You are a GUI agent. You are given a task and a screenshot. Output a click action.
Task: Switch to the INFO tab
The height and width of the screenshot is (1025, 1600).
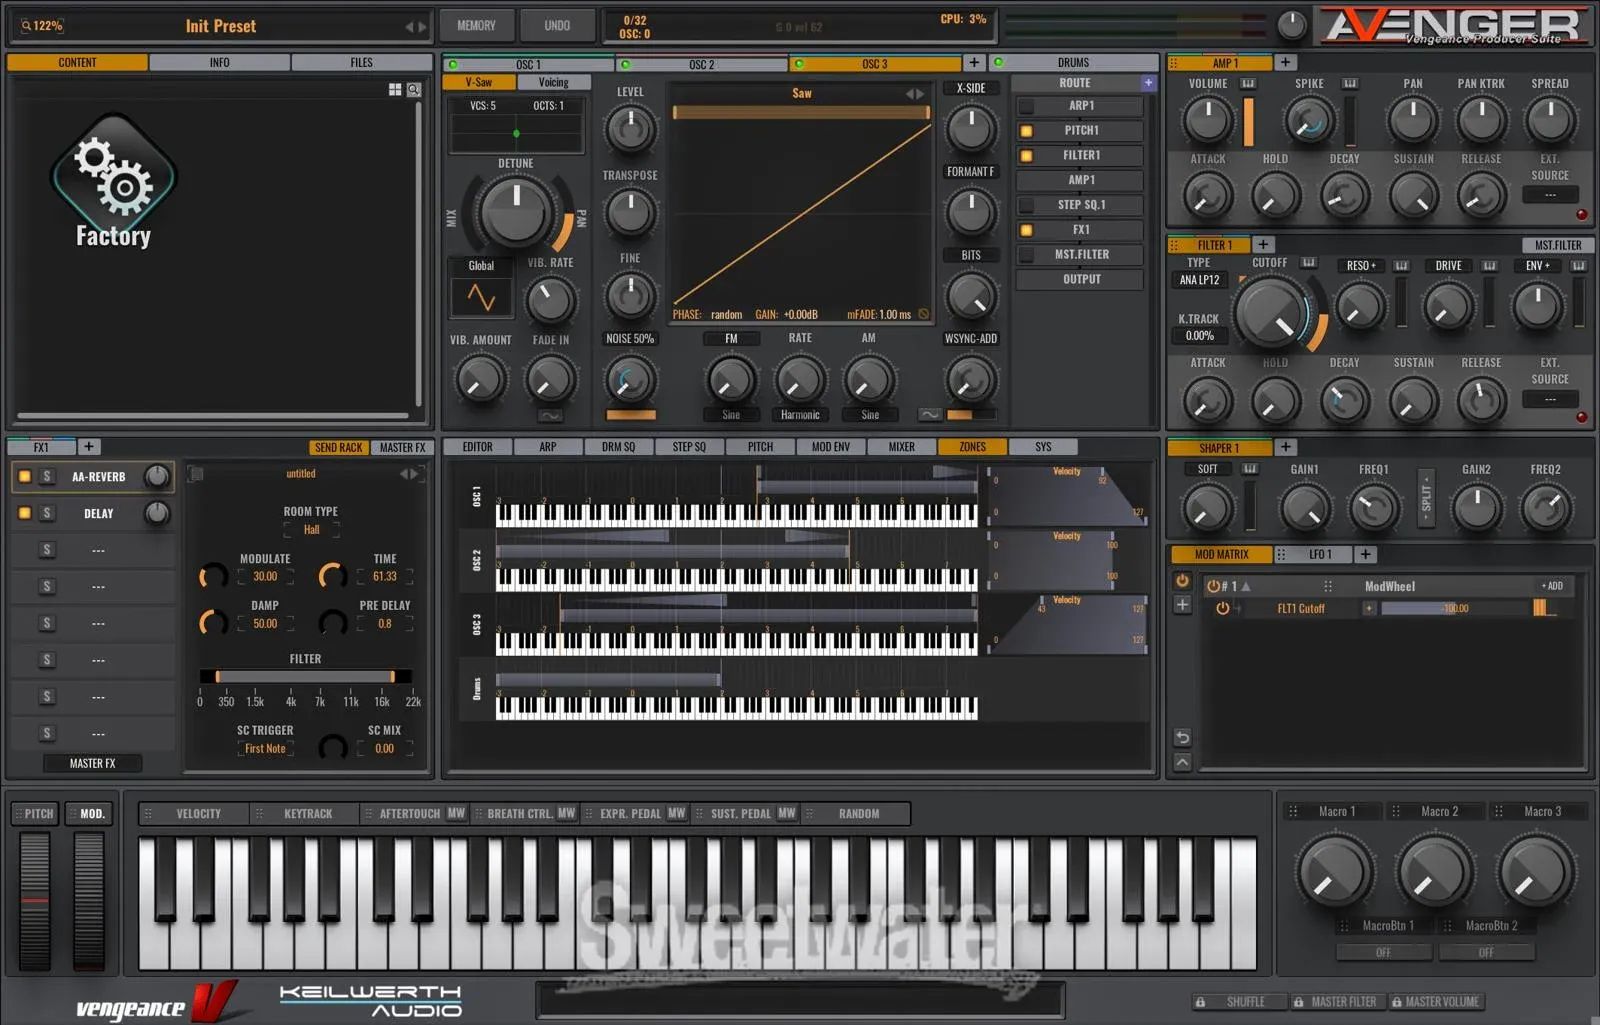219,62
